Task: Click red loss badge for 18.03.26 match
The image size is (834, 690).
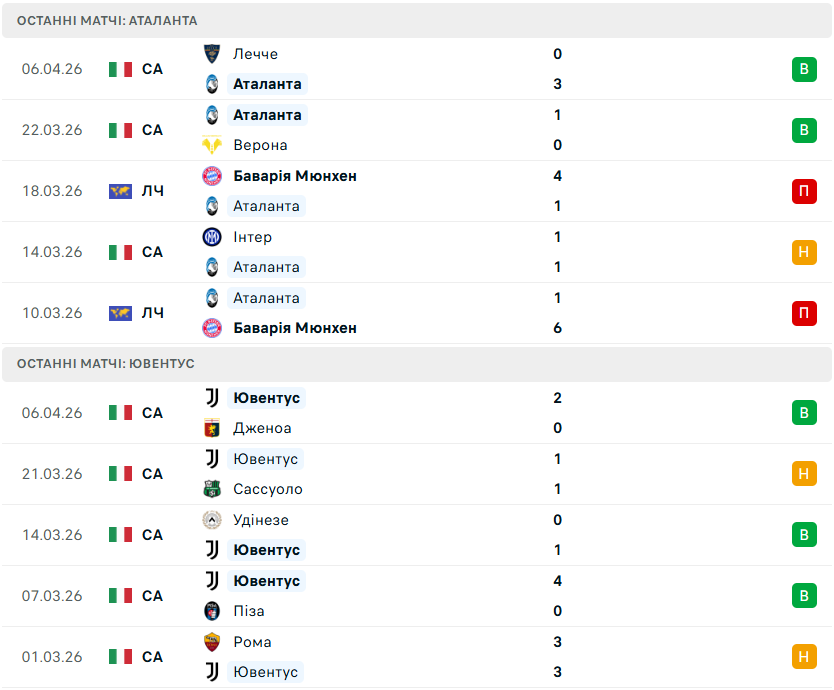Action: [x=804, y=191]
